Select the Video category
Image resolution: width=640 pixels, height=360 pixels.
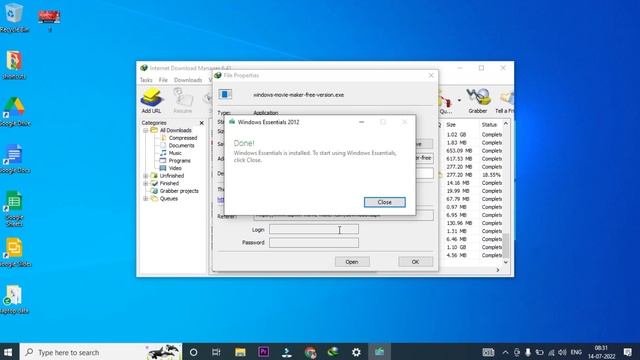pyautogui.click(x=175, y=168)
